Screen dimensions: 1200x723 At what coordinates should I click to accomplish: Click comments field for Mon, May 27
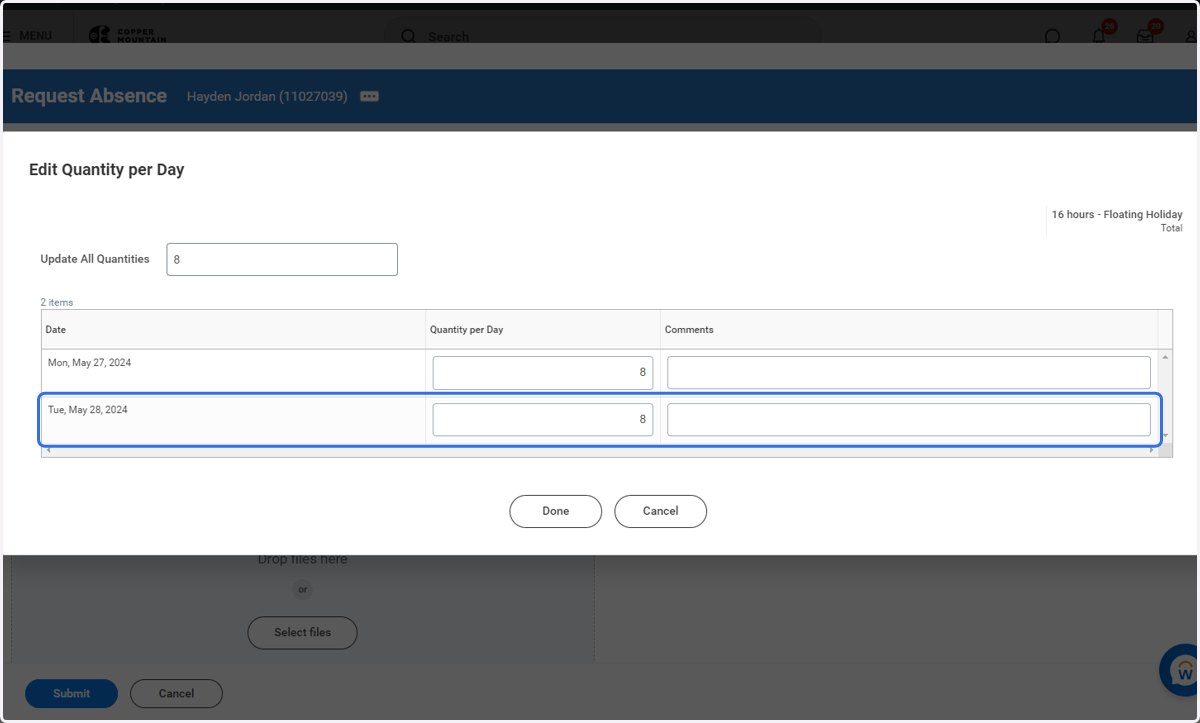(909, 372)
